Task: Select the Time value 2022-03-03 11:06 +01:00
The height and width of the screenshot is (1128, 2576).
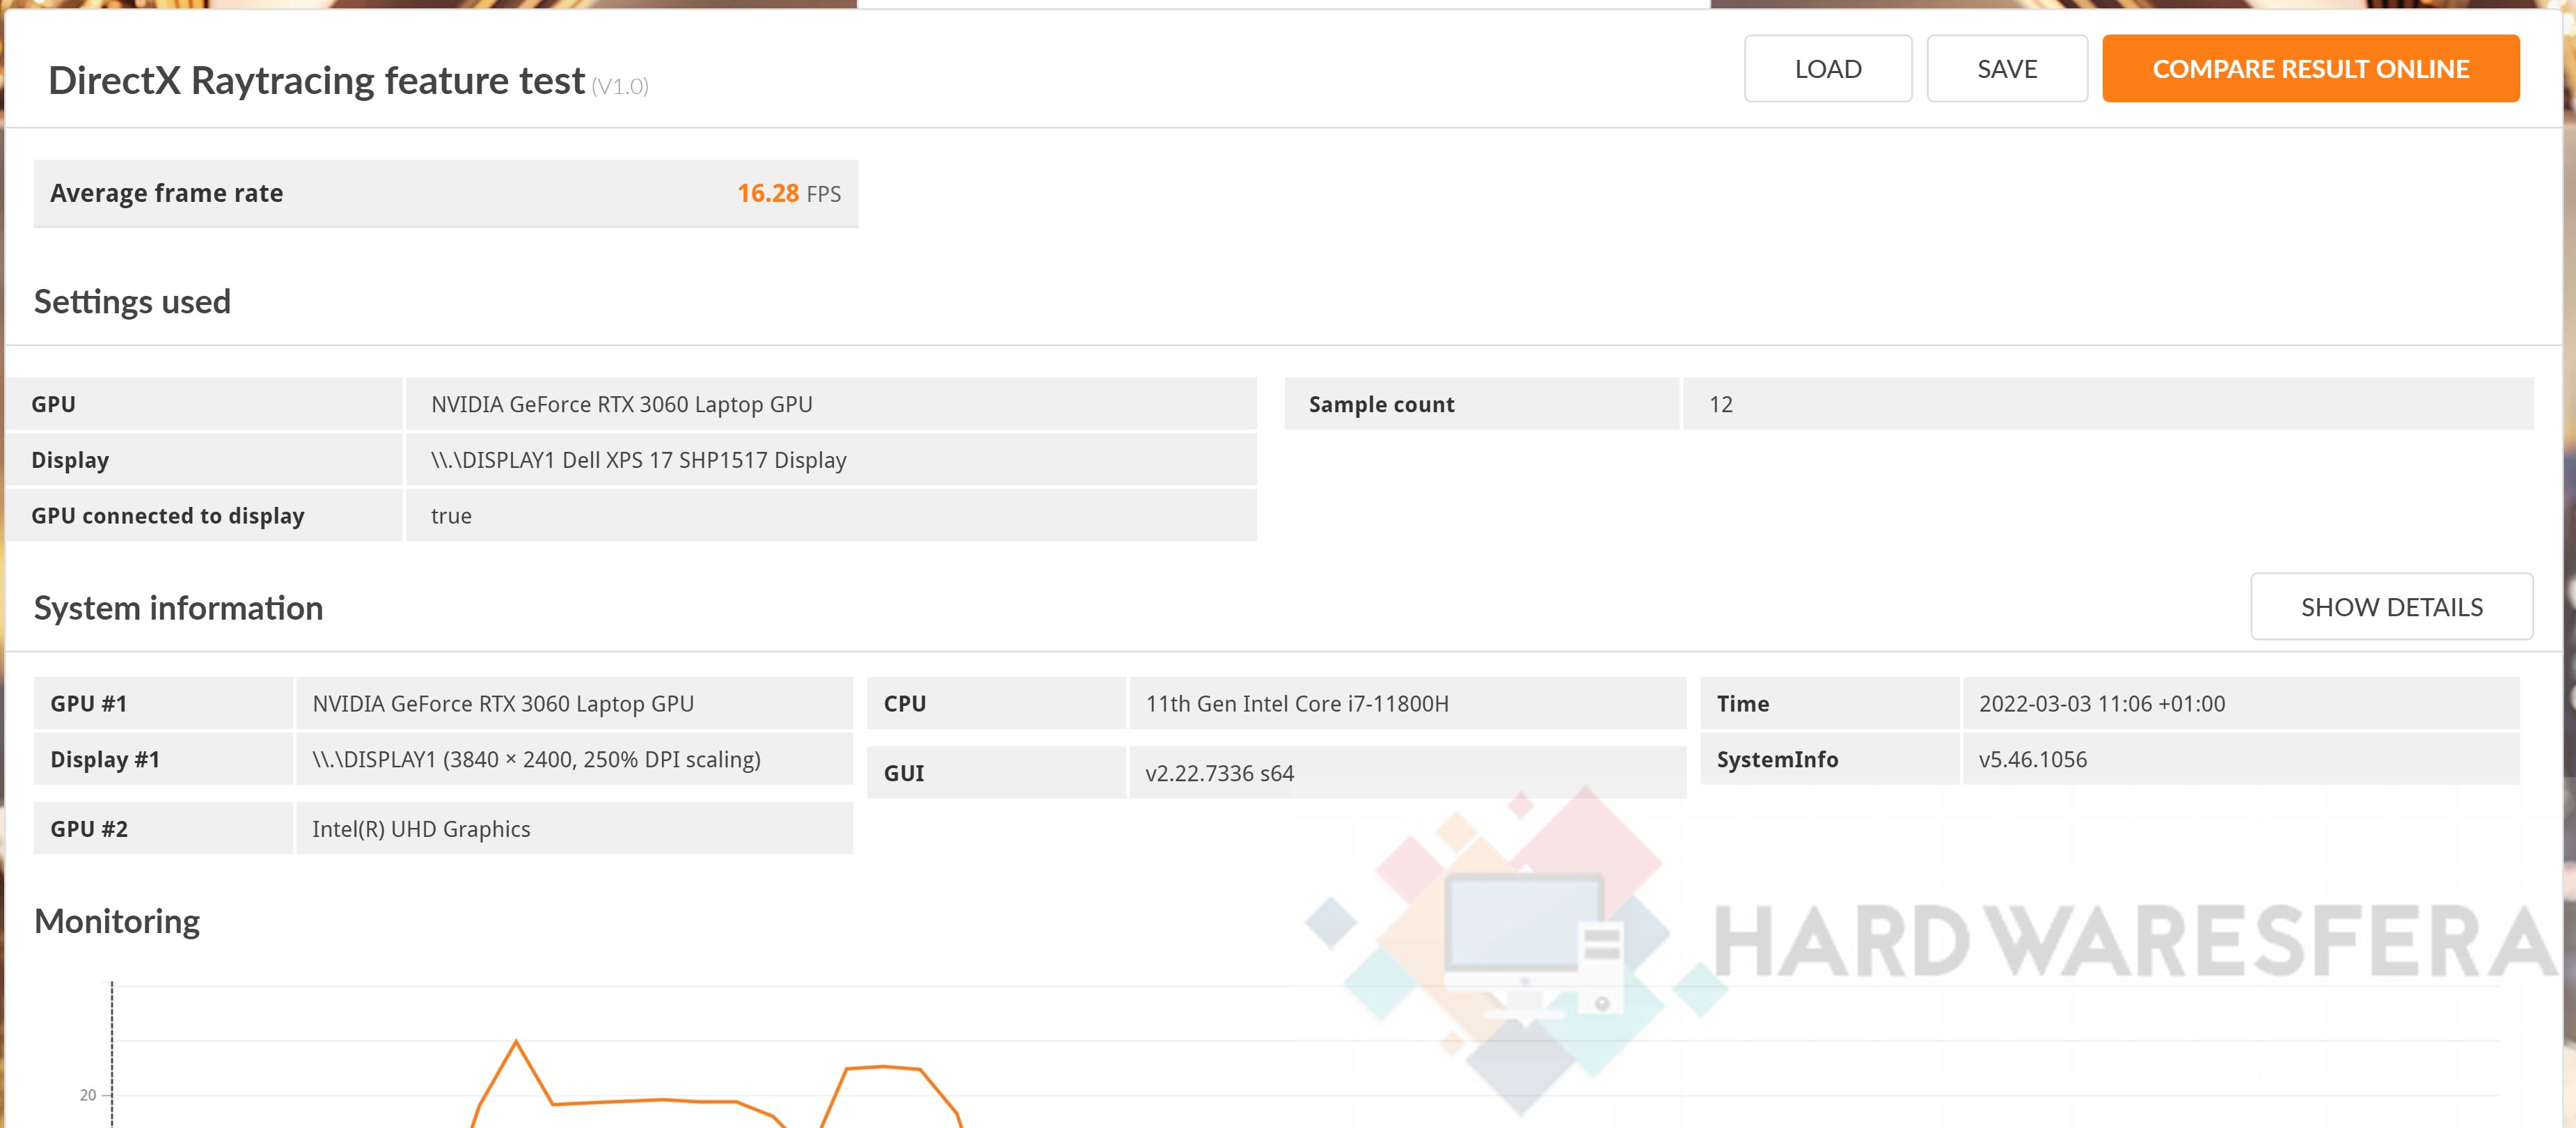Action: tap(2102, 704)
